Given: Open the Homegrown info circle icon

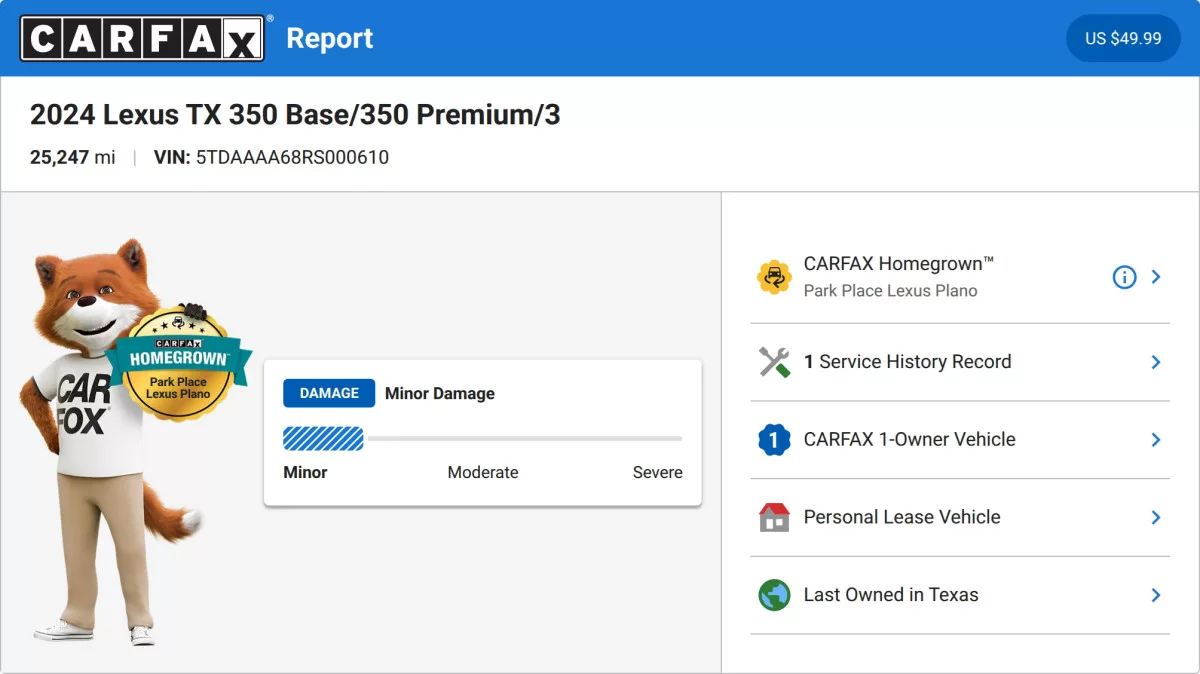Looking at the screenshot, I should pyautogui.click(x=1124, y=277).
